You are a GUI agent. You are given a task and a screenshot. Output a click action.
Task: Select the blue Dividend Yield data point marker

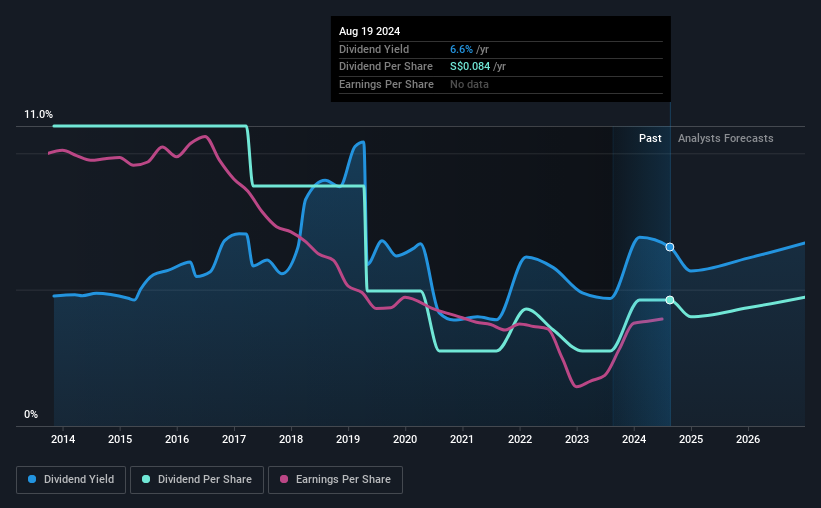coord(670,247)
